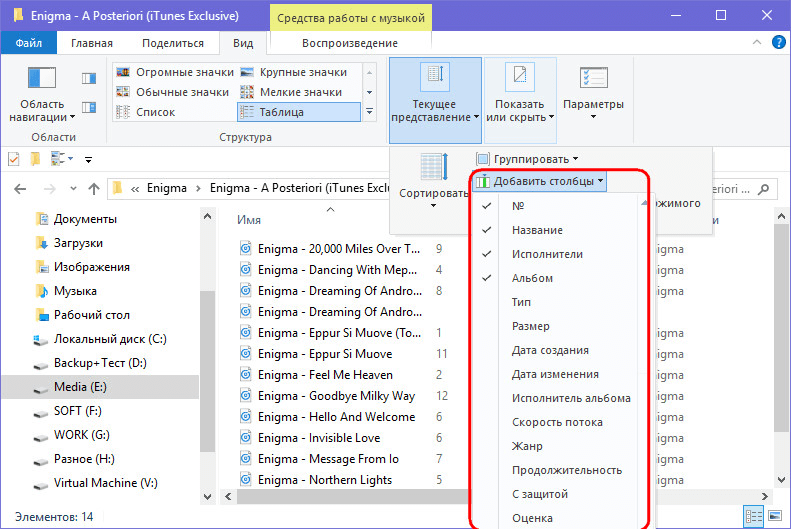The width and height of the screenshot is (791, 529).
Task: Switch to details view icon in status bar
Action: pos(754,516)
